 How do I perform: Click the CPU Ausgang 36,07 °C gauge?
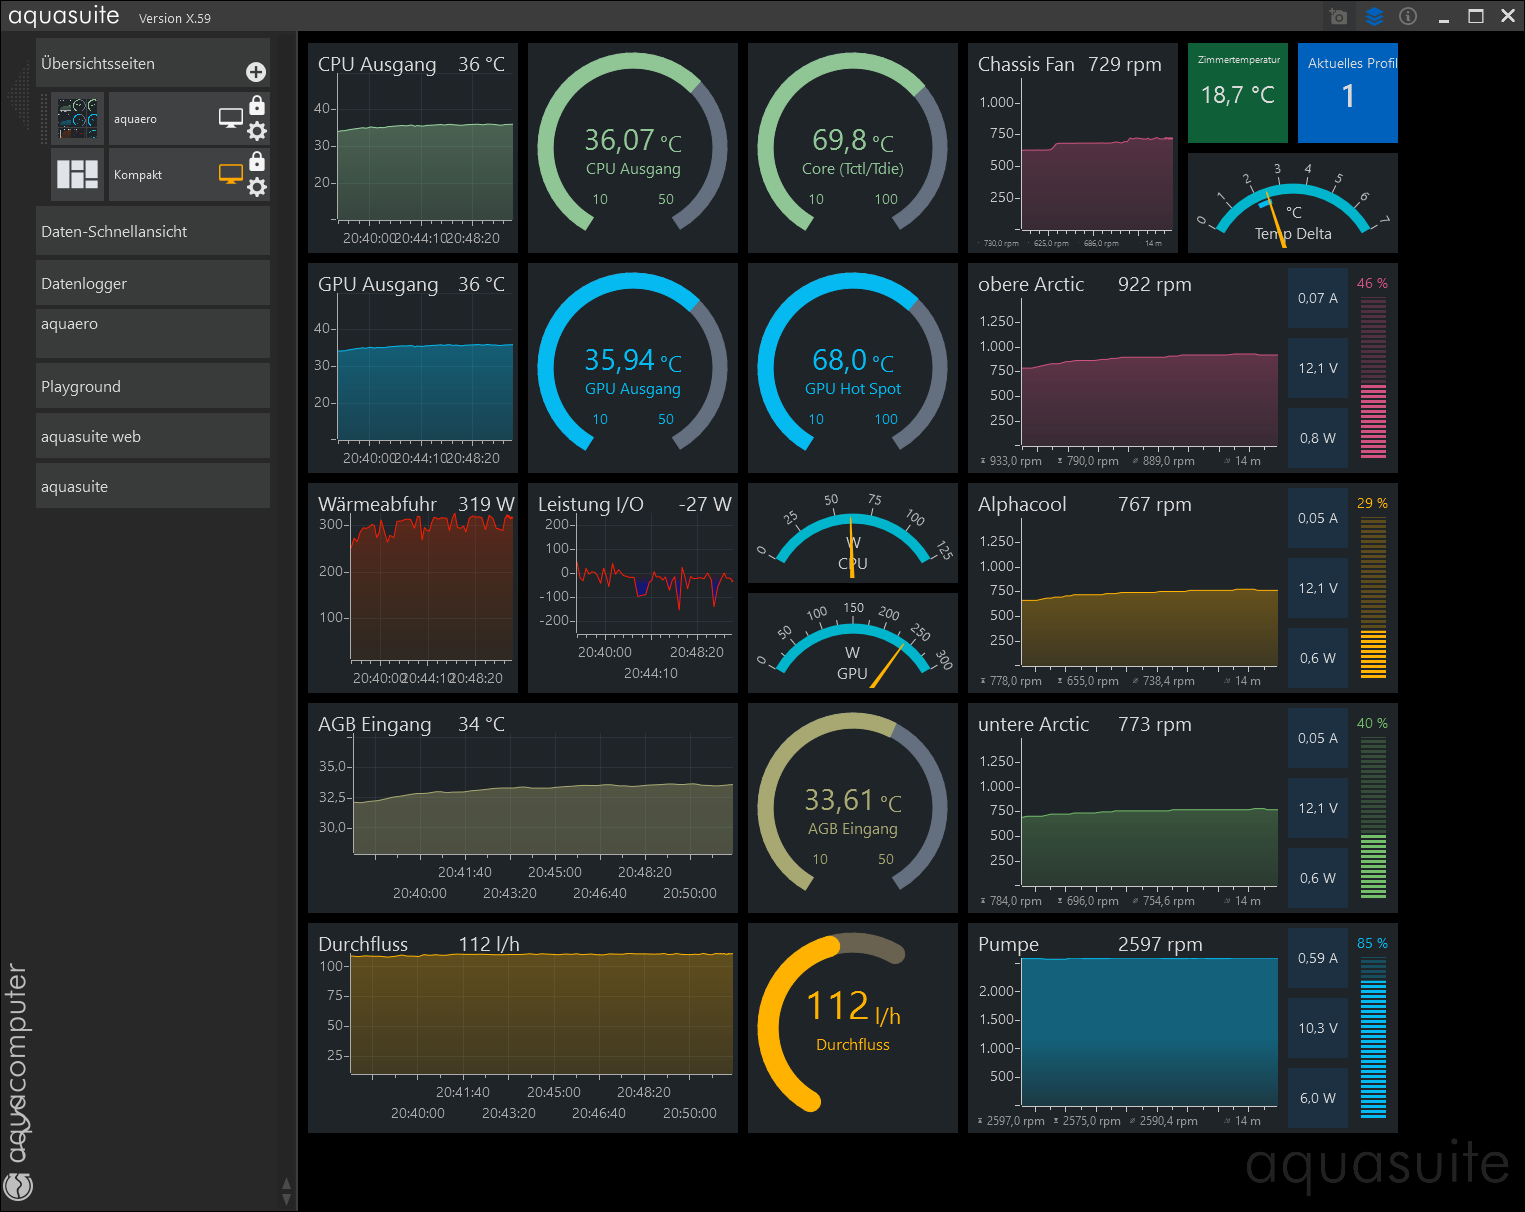(x=633, y=148)
